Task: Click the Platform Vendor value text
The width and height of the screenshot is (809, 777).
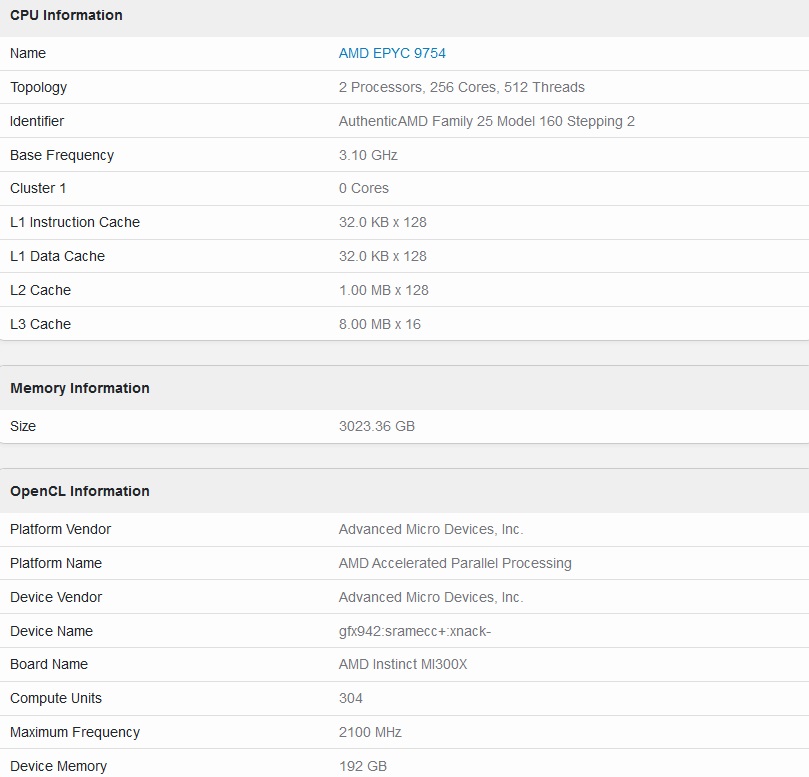Action: (x=431, y=529)
